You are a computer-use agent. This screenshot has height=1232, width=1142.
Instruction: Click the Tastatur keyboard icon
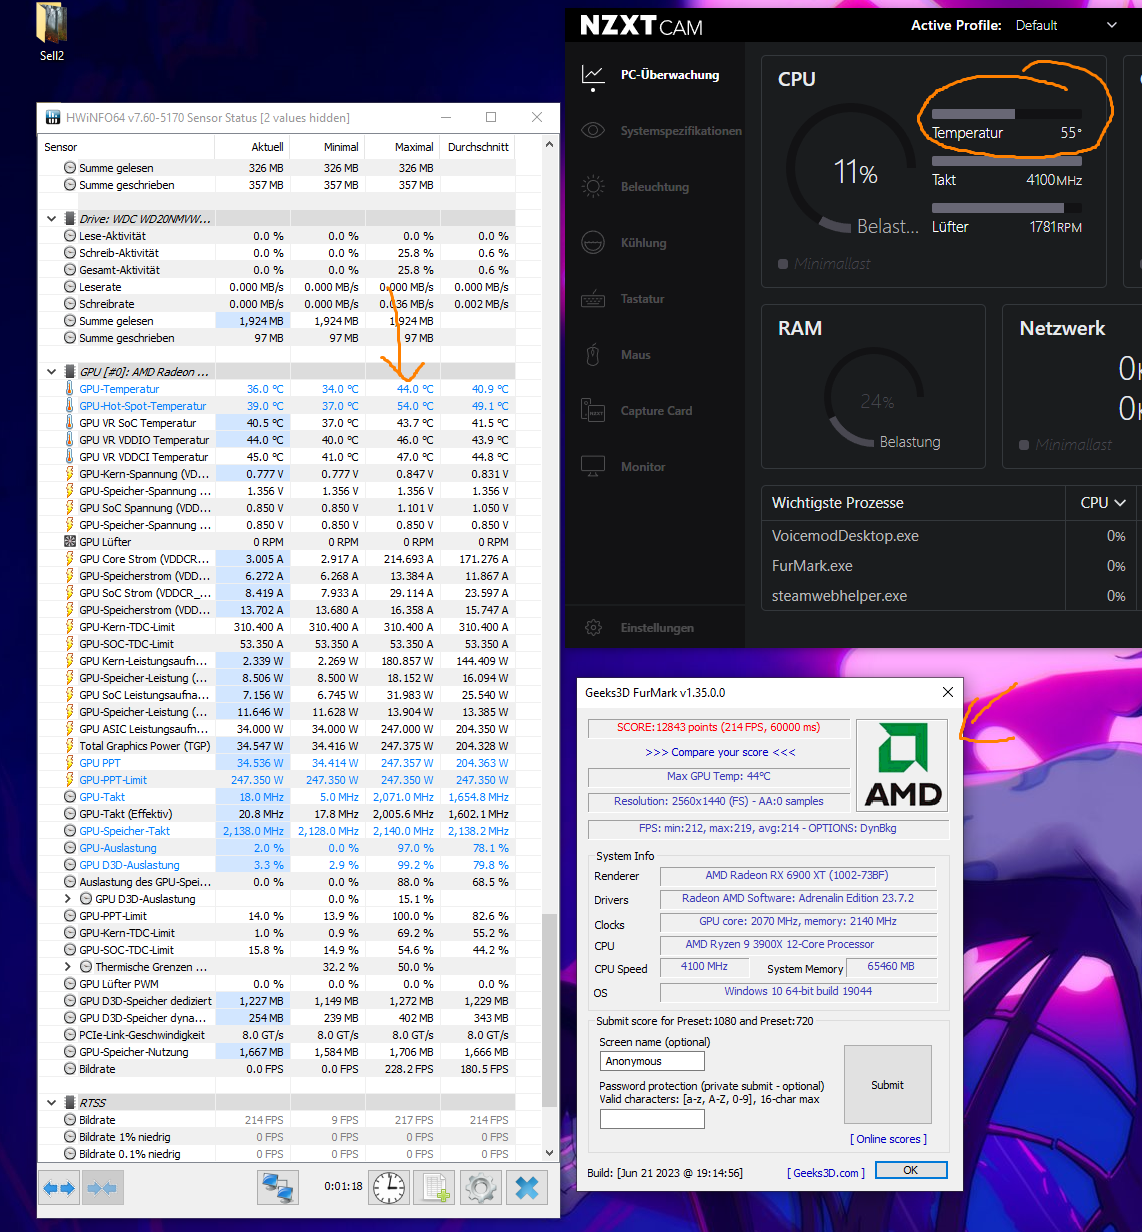click(593, 299)
